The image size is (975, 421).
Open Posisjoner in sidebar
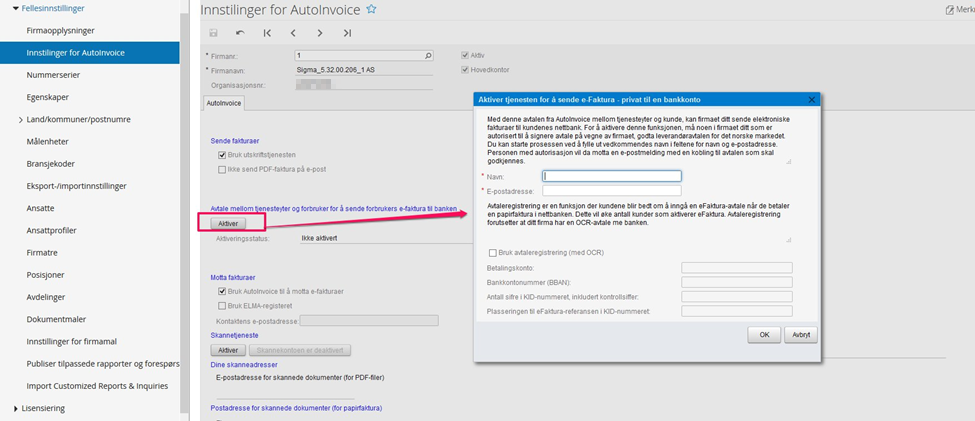pos(45,275)
